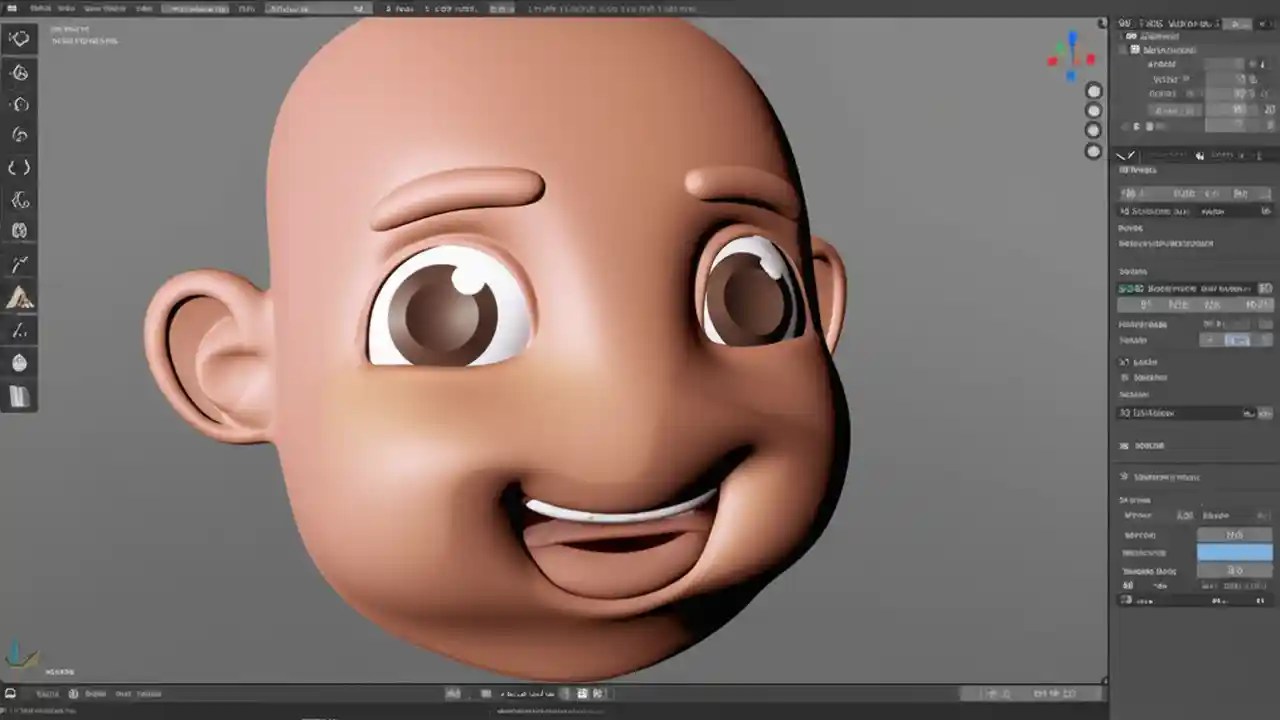Click the mesh data icon beside the head object
The width and height of the screenshot is (1280, 720).
[x=1134, y=49]
